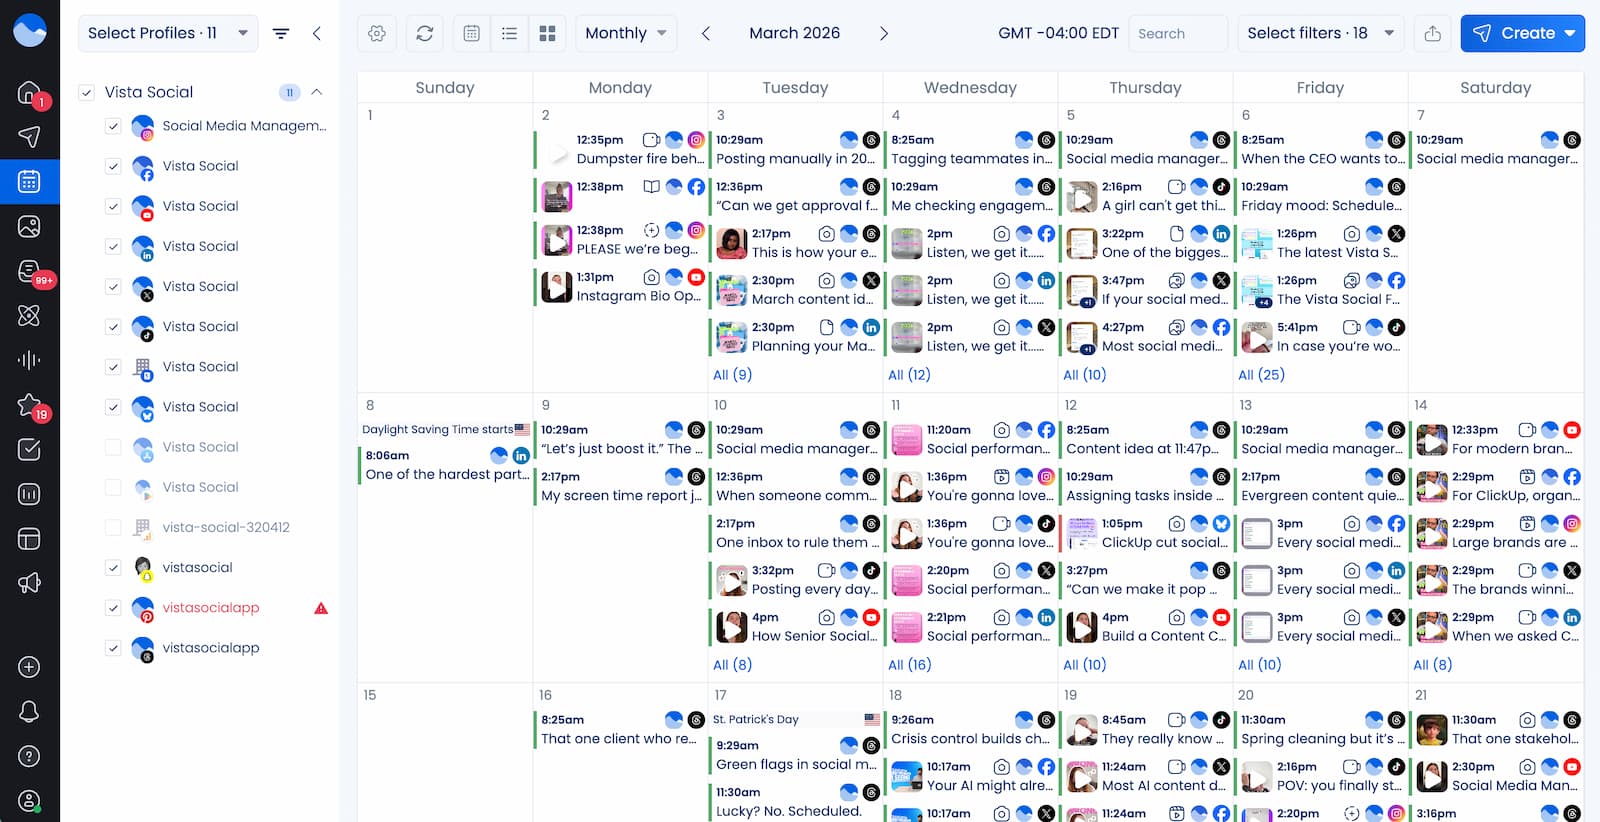Screen dimensions: 1600x822
Task: Open Select Profiles · 11 dropdown
Action: coord(168,33)
